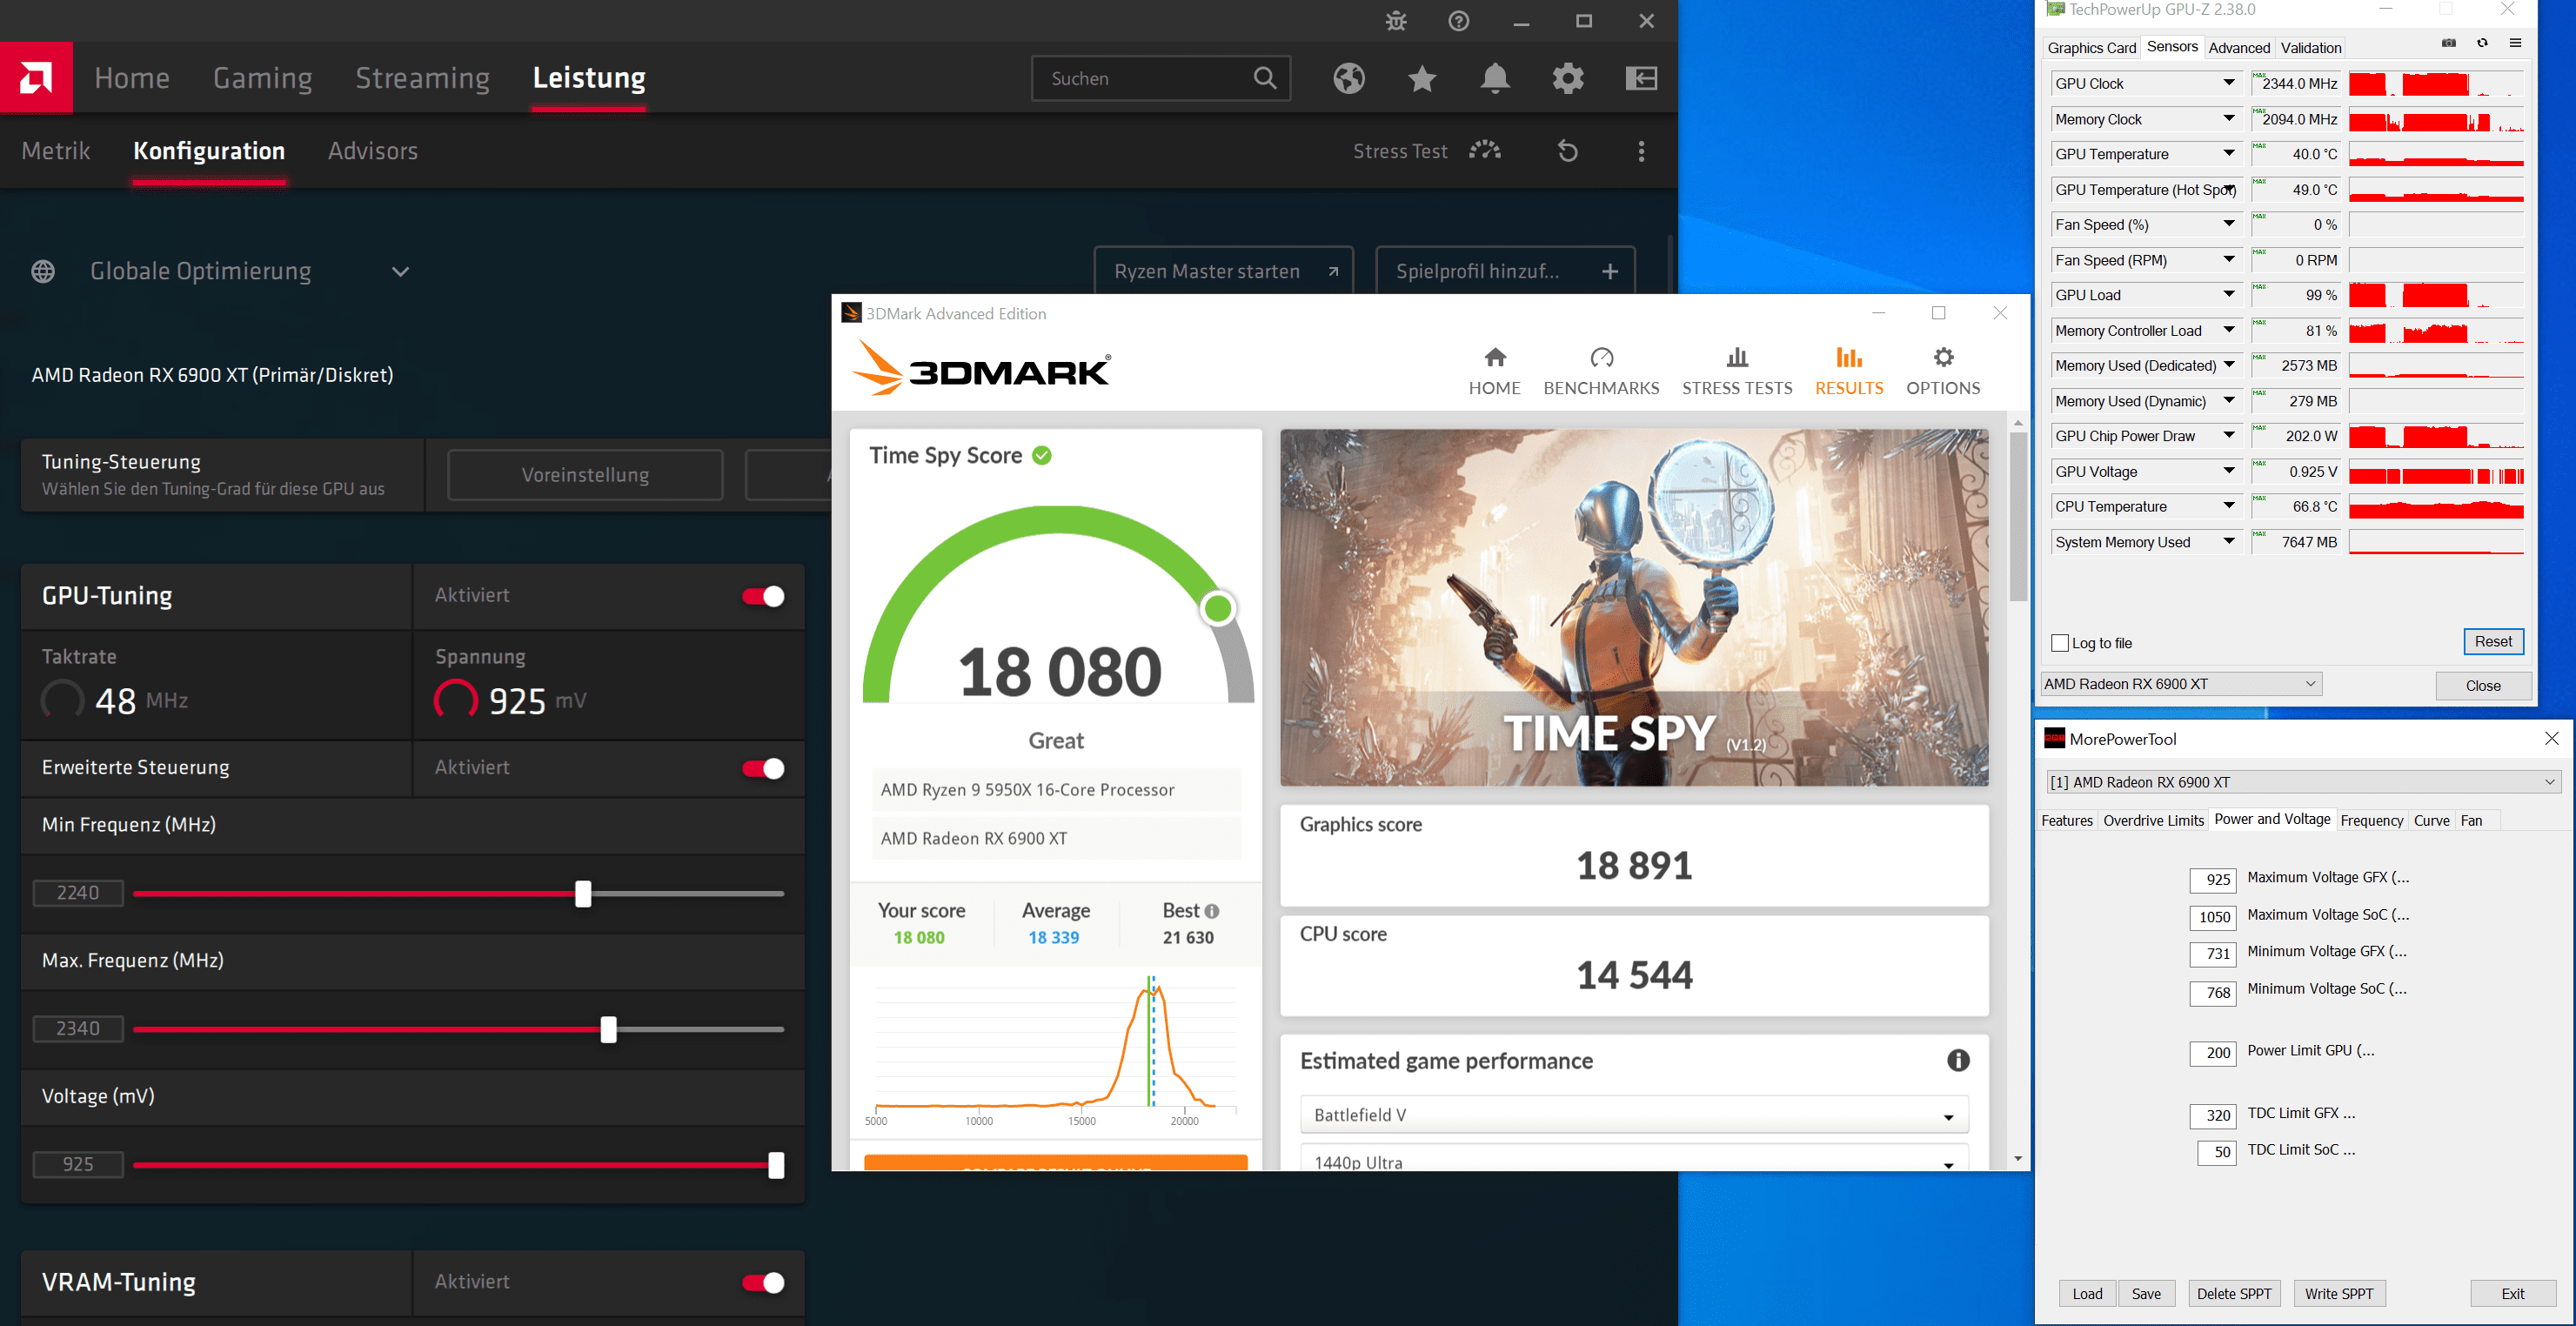Open the GPU Load sensor dropdown

2228,294
